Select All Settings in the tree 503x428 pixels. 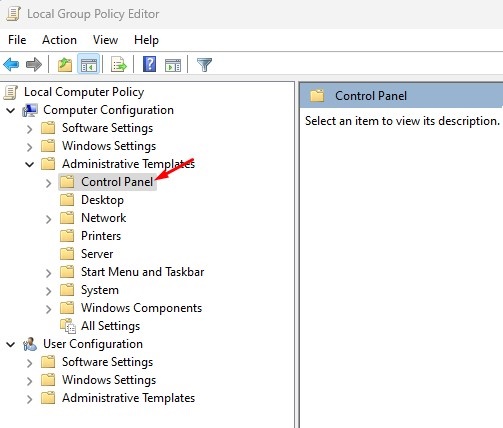tap(110, 326)
